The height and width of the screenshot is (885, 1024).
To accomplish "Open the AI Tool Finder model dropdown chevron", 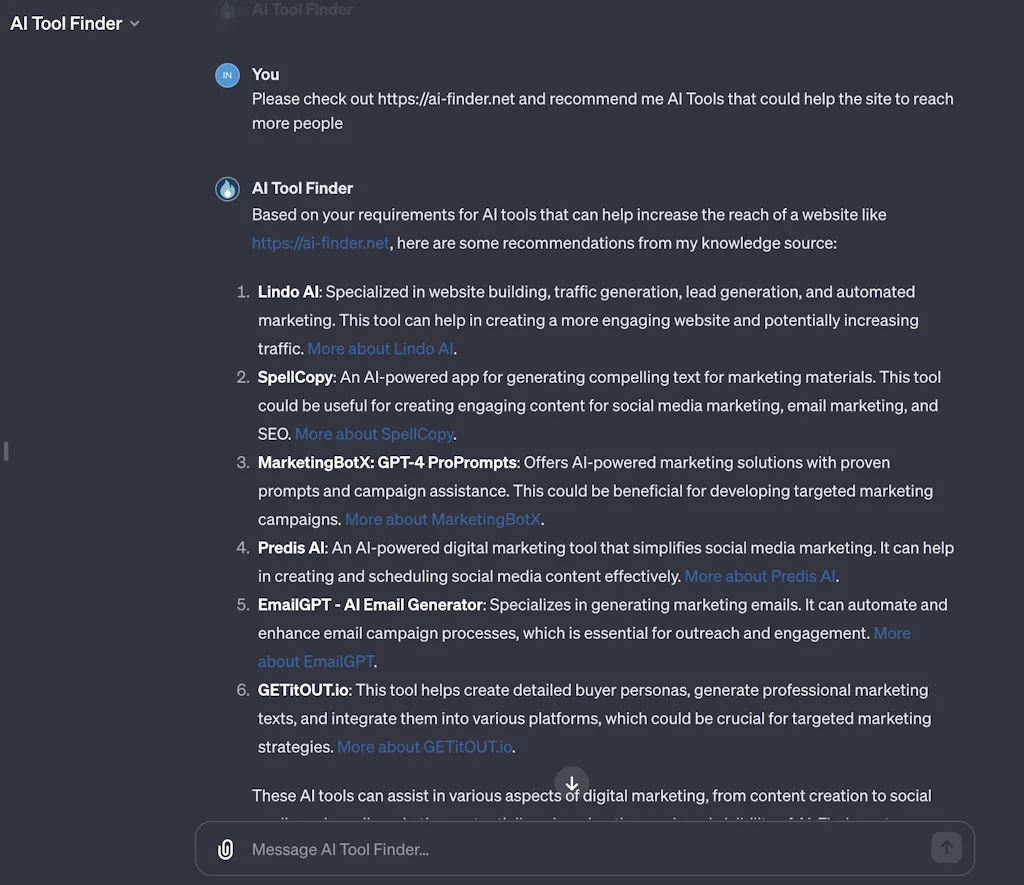I will pyautogui.click(x=134, y=23).
